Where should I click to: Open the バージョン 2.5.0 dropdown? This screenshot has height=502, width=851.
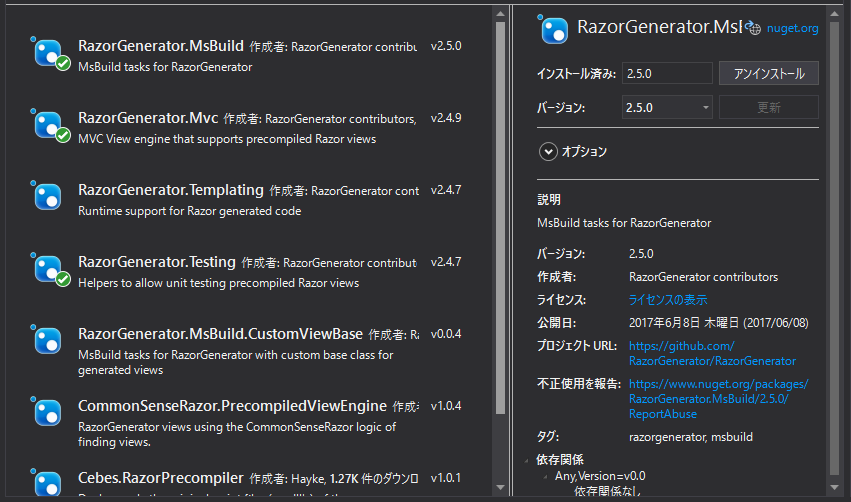(667, 107)
